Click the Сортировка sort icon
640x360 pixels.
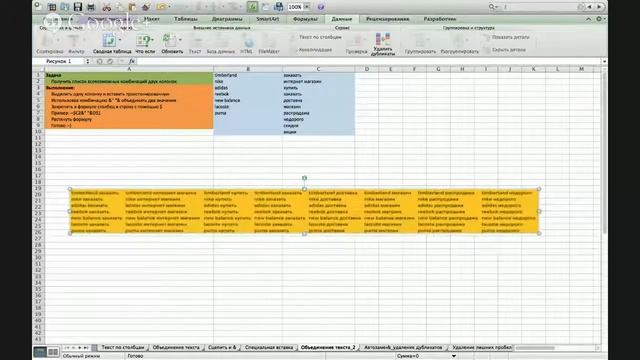[48, 41]
